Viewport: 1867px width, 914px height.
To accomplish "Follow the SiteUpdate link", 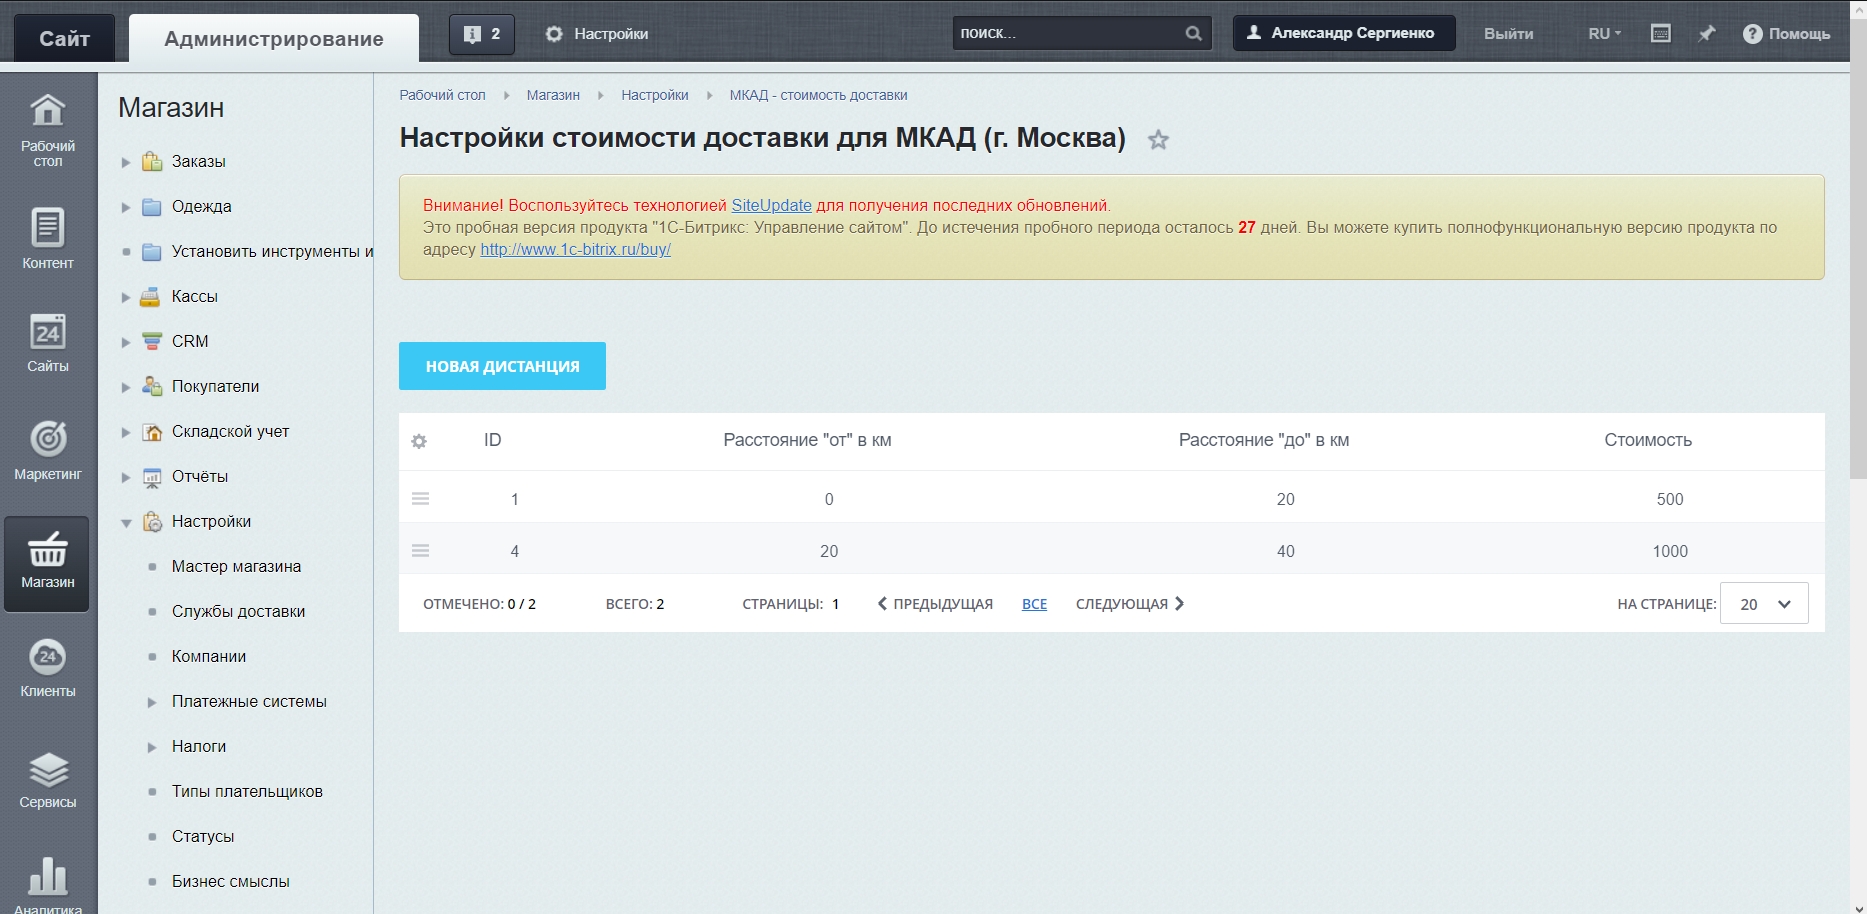I will tap(771, 205).
